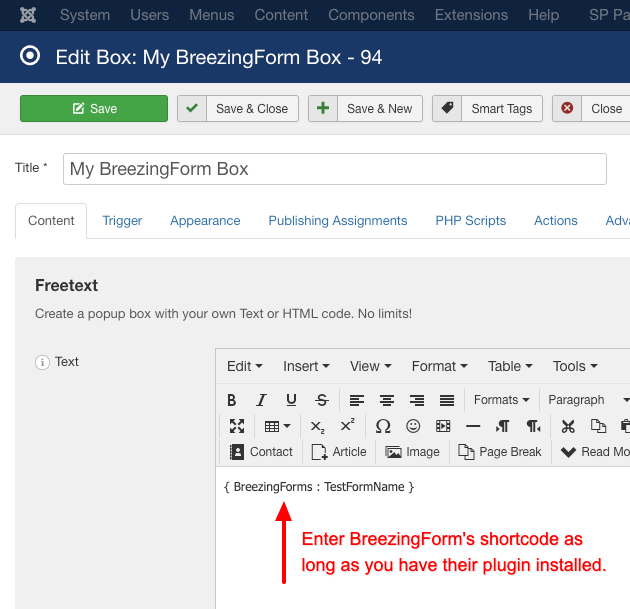Toggle fullscreen editor mode
Viewport: 630px width, 609px height.
pos(237,426)
